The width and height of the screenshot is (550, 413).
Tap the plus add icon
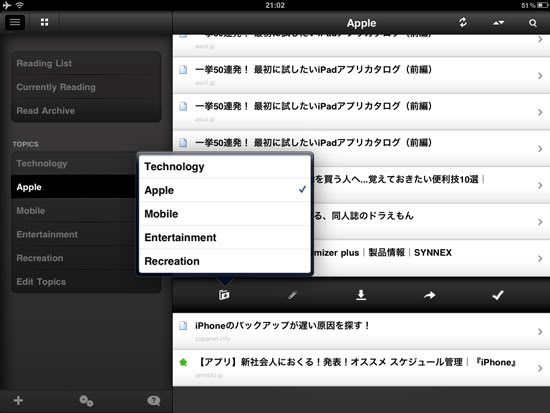[18, 400]
